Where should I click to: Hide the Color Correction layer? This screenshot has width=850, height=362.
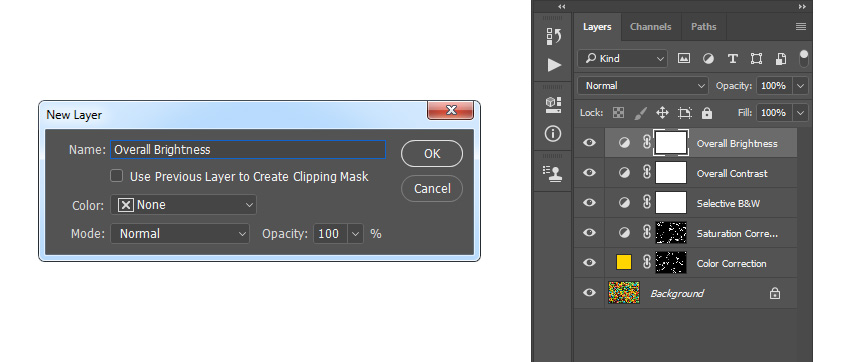pos(589,263)
